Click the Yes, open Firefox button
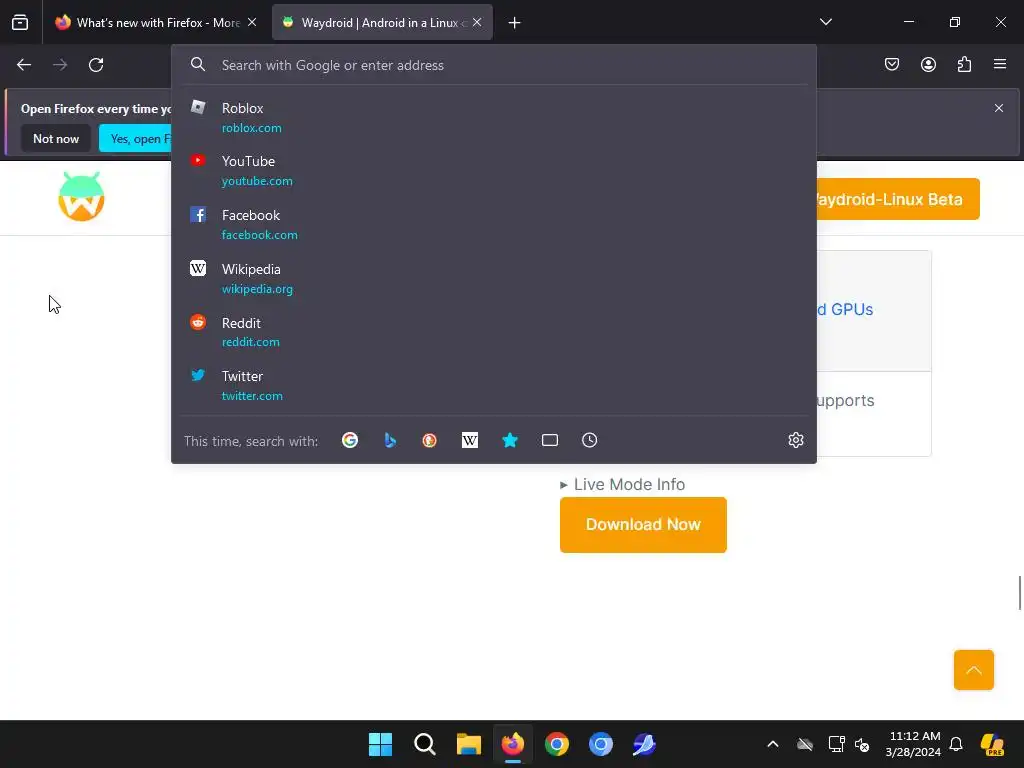Viewport: 1024px width, 768px height. 135,138
